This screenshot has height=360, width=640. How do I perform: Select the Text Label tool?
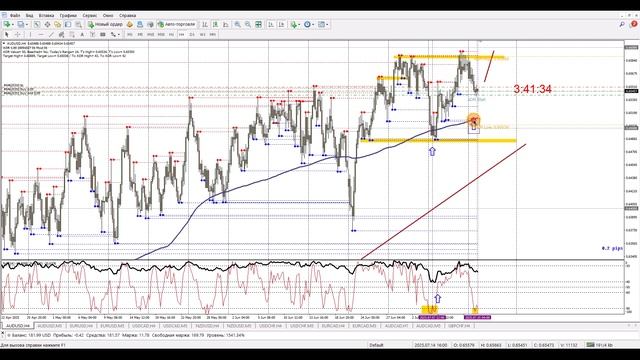tap(92, 35)
